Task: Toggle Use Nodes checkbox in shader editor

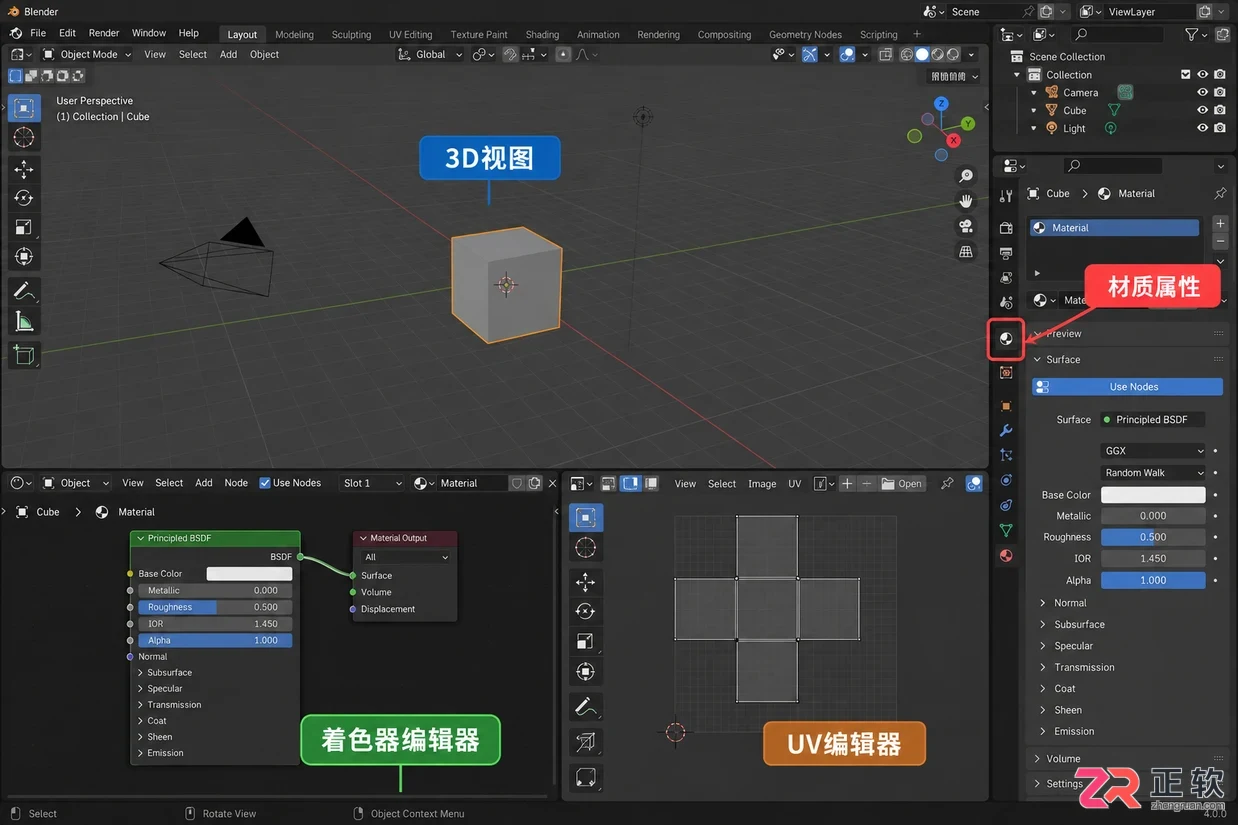Action: (265, 483)
